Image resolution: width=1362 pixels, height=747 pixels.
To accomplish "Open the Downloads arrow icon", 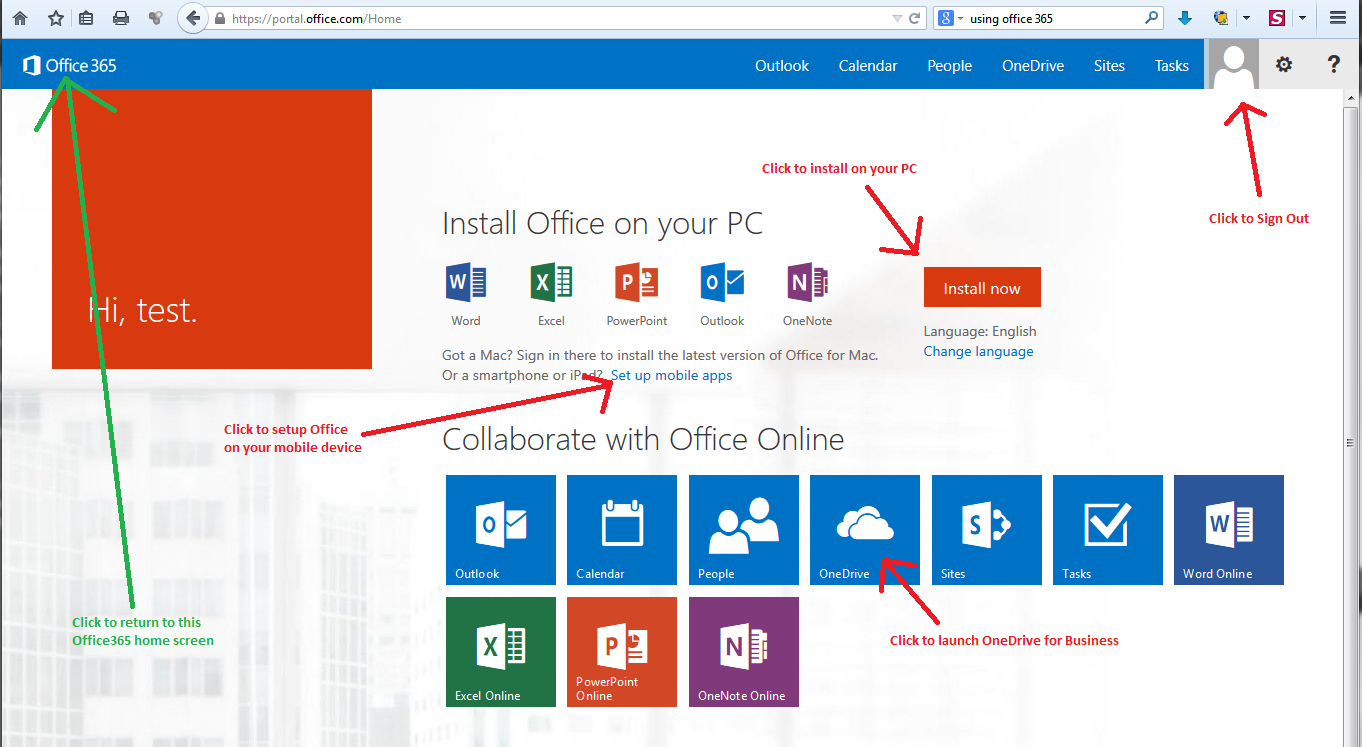I will point(1185,18).
